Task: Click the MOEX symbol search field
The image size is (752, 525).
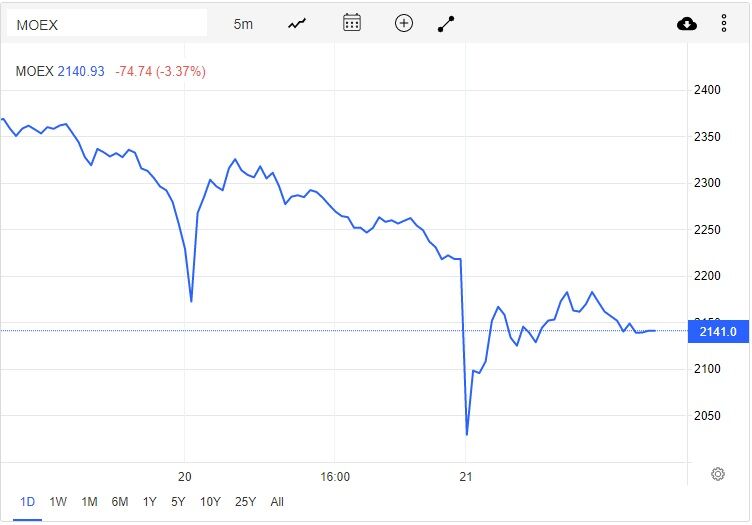Action: [107, 23]
